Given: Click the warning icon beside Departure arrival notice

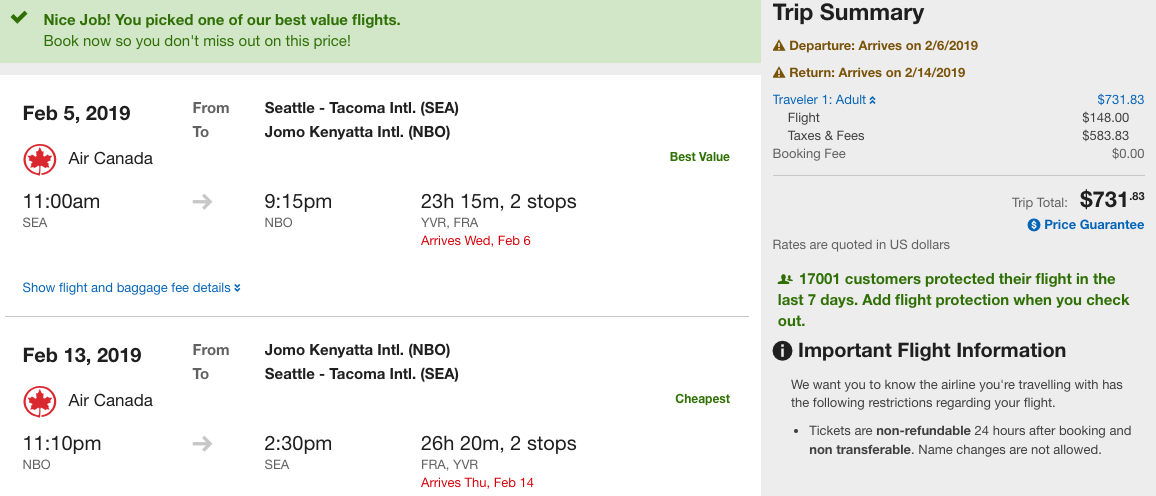Looking at the screenshot, I should tap(779, 46).
